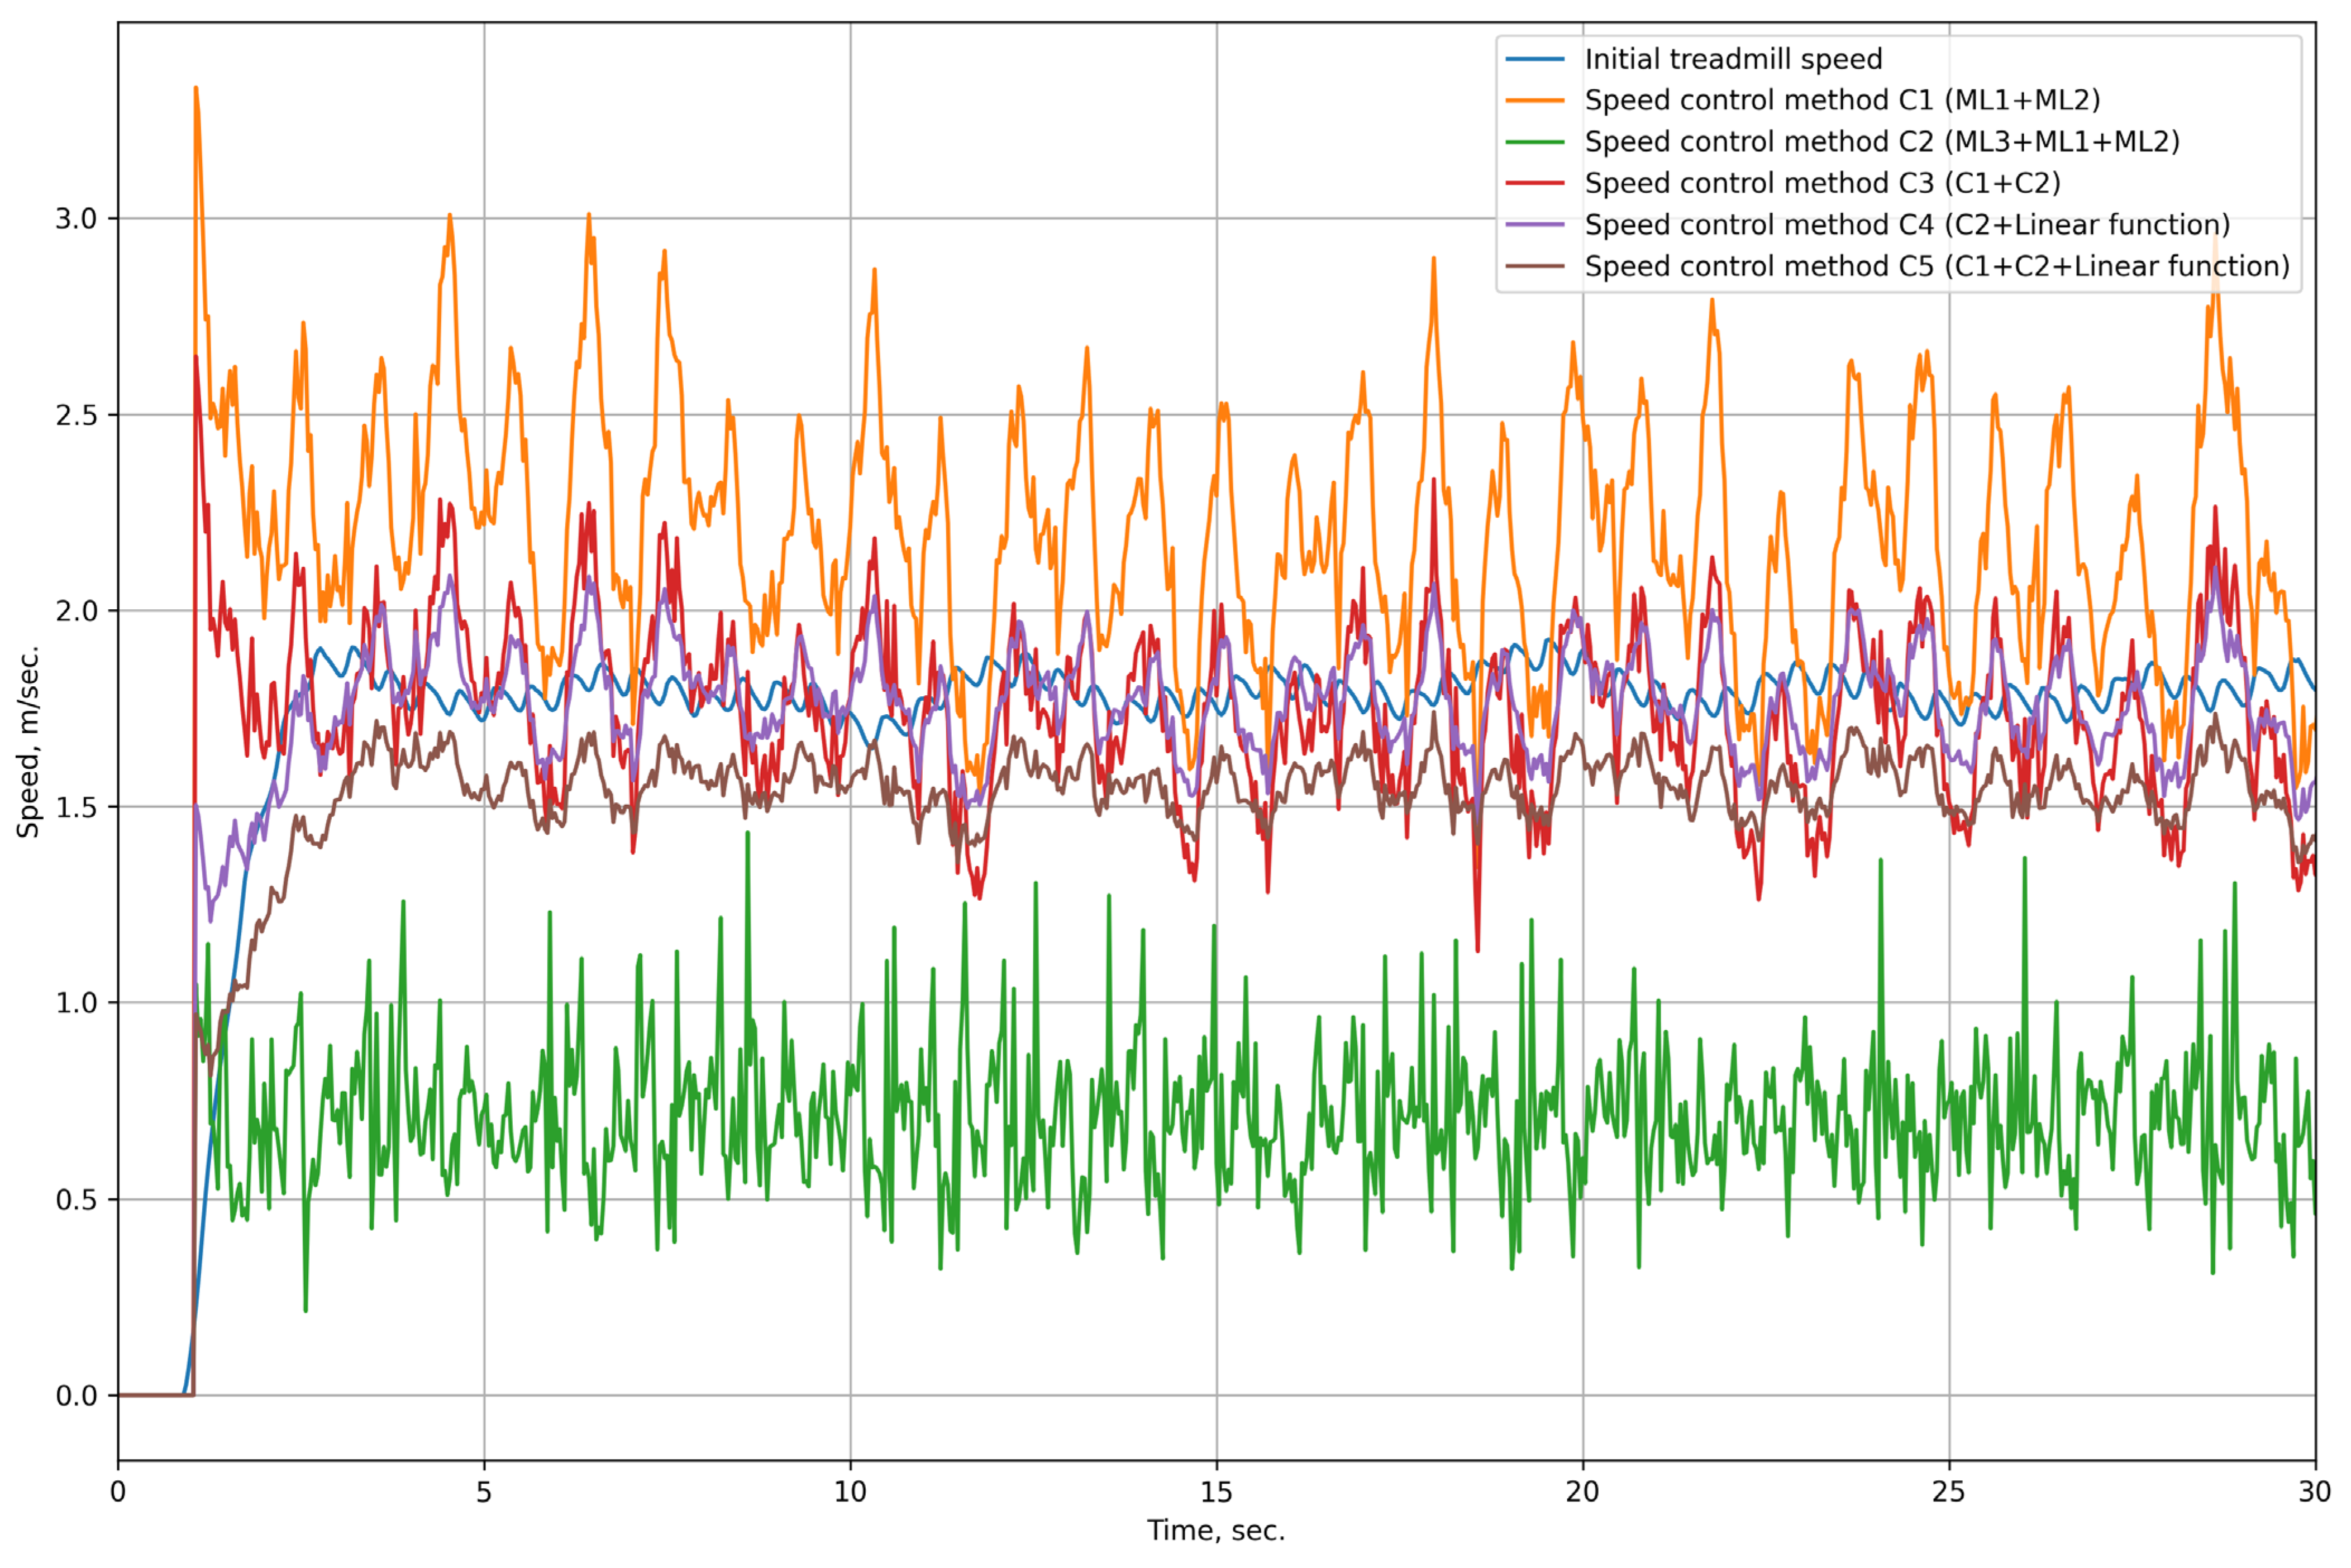Select legend entry 'Speed control method C1 (ML1+ML2)'
2351x1568 pixels.
tap(1842, 101)
